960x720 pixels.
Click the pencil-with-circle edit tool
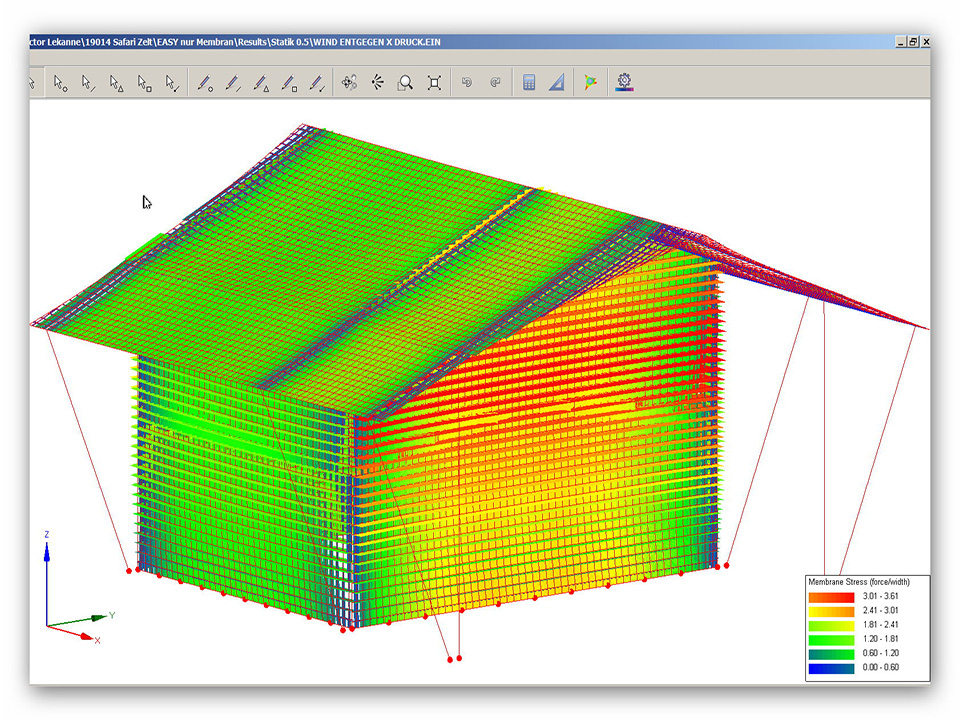204,83
